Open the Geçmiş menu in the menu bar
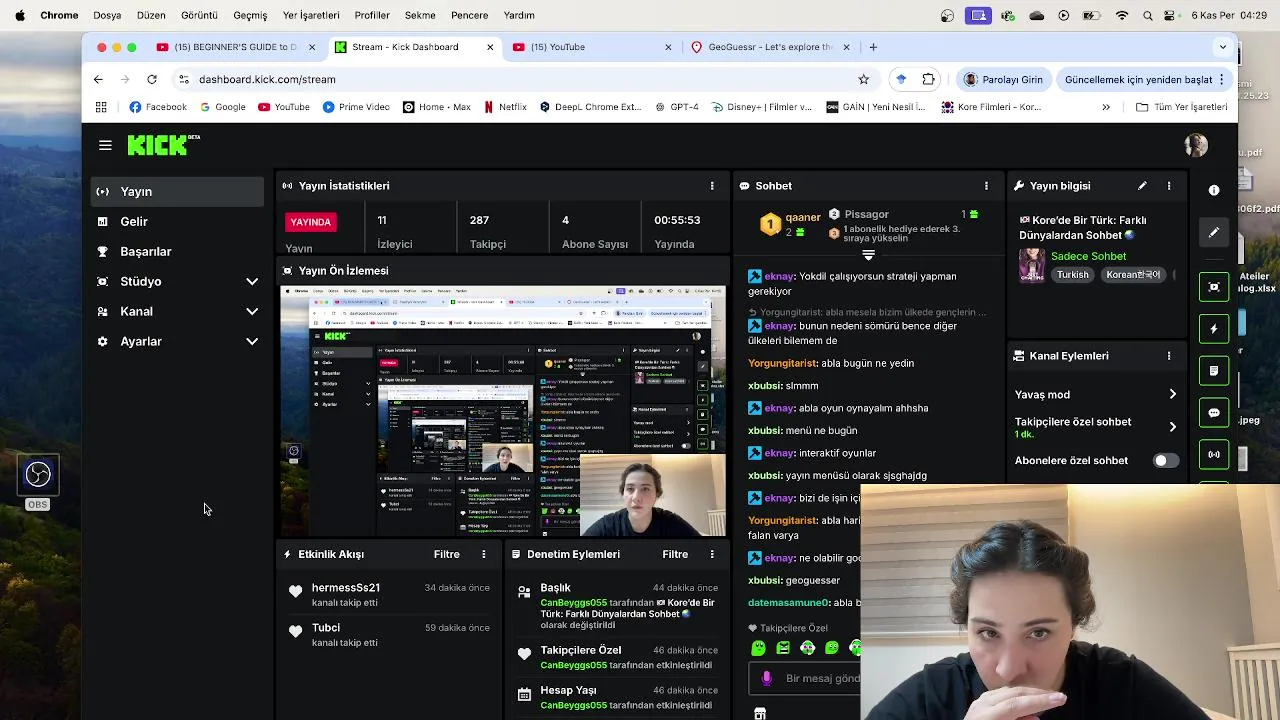 tap(250, 15)
